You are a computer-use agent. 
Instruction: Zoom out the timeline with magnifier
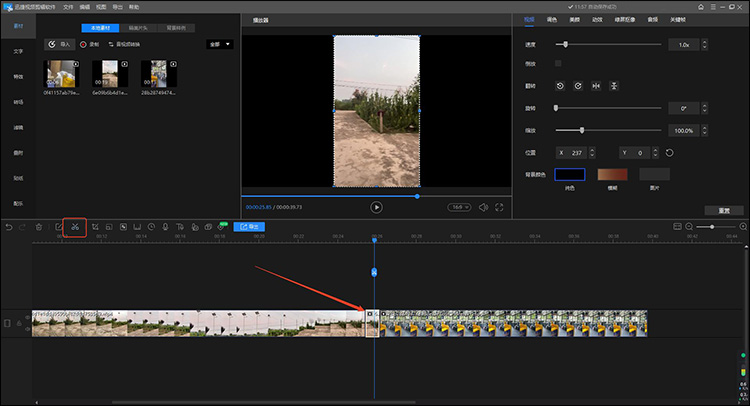pyautogui.click(x=689, y=227)
